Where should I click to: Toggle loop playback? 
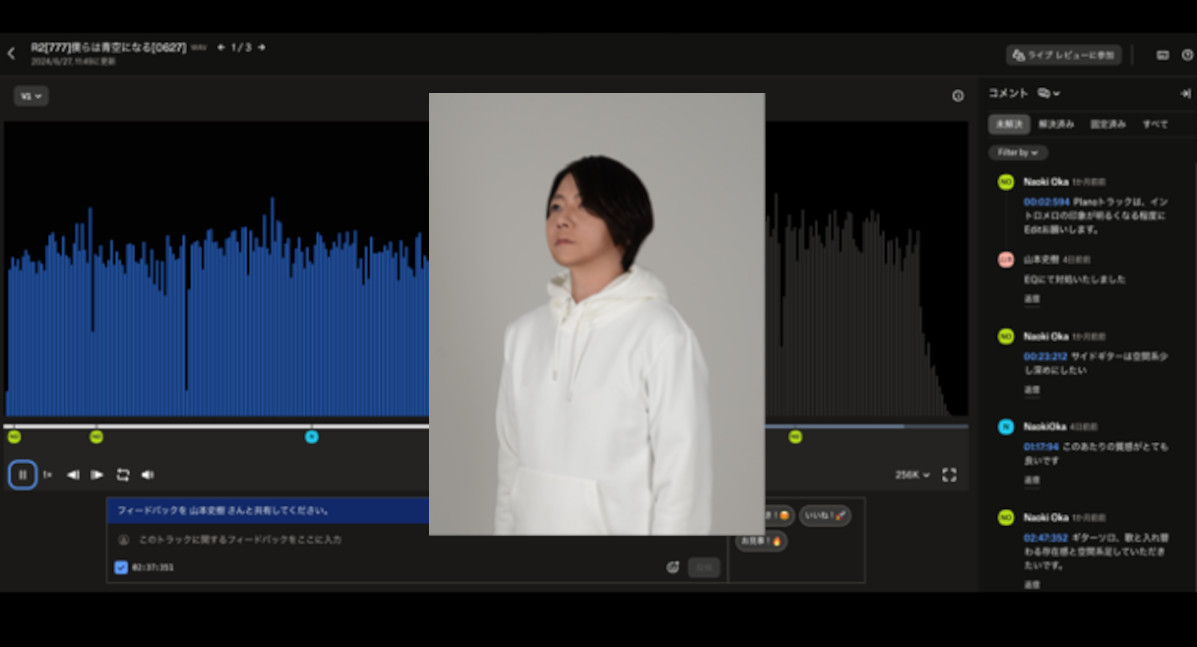[123, 475]
